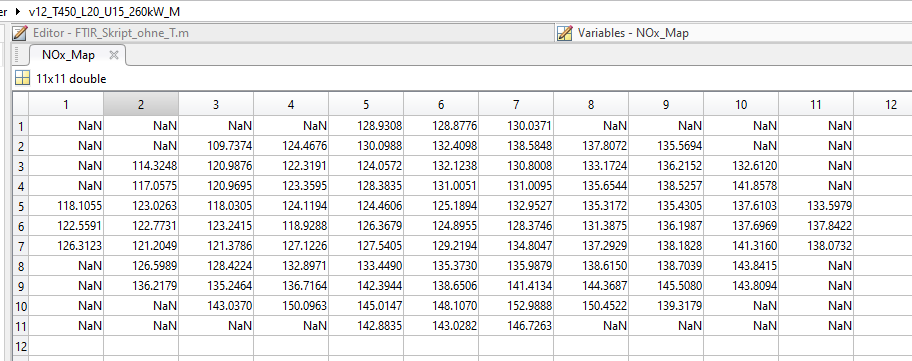The image size is (912, 361).
Task: Select column header 2
Action: pos(141,105)
